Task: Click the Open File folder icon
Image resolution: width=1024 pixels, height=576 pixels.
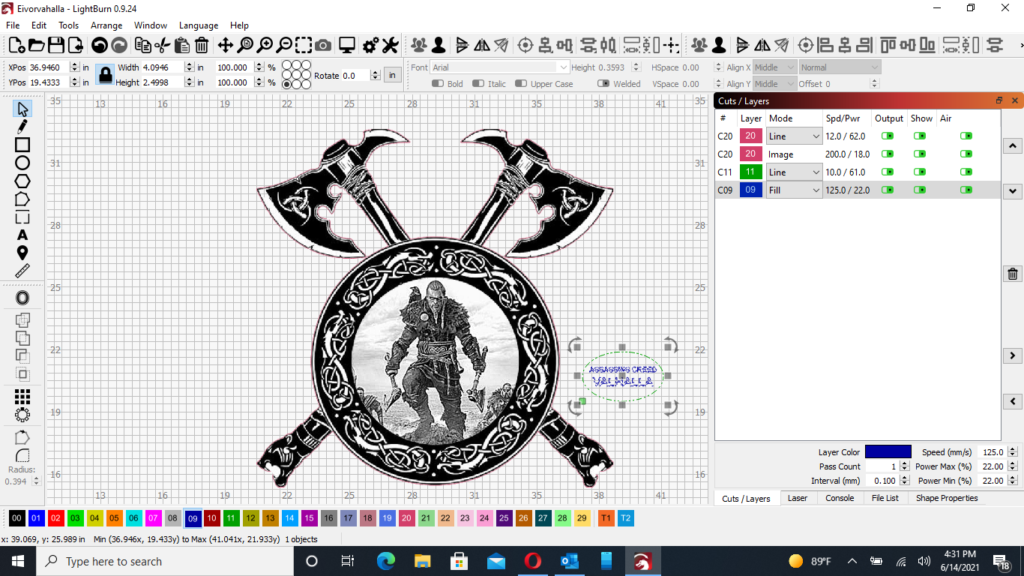Action: (x=37, y=45)
